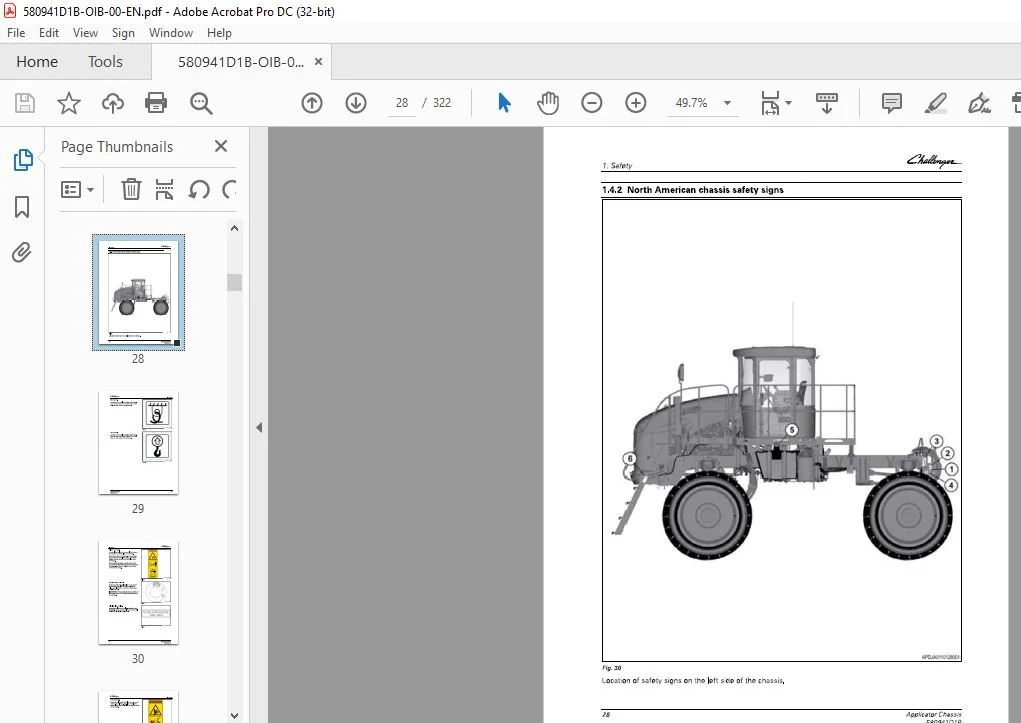Switch to the Tools tab
This screenshot has width=1021, height=723.
(x=105, y=62)
